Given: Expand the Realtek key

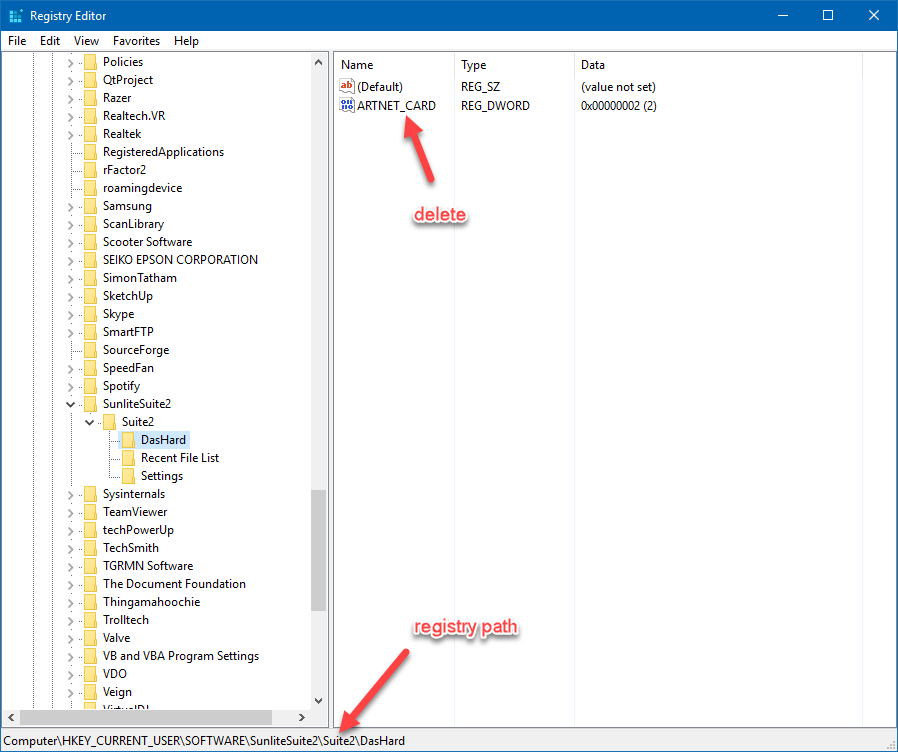Looking at the screenshot, I should pos(70,135).
